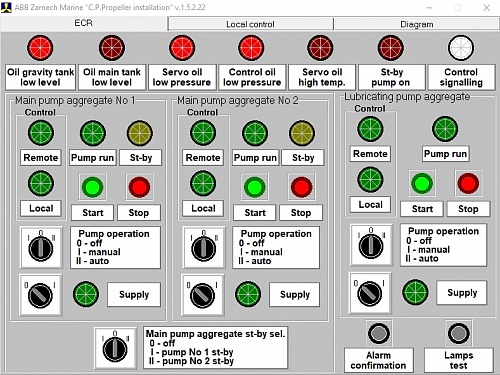Switch to the Local control tab

coord(250,24)
